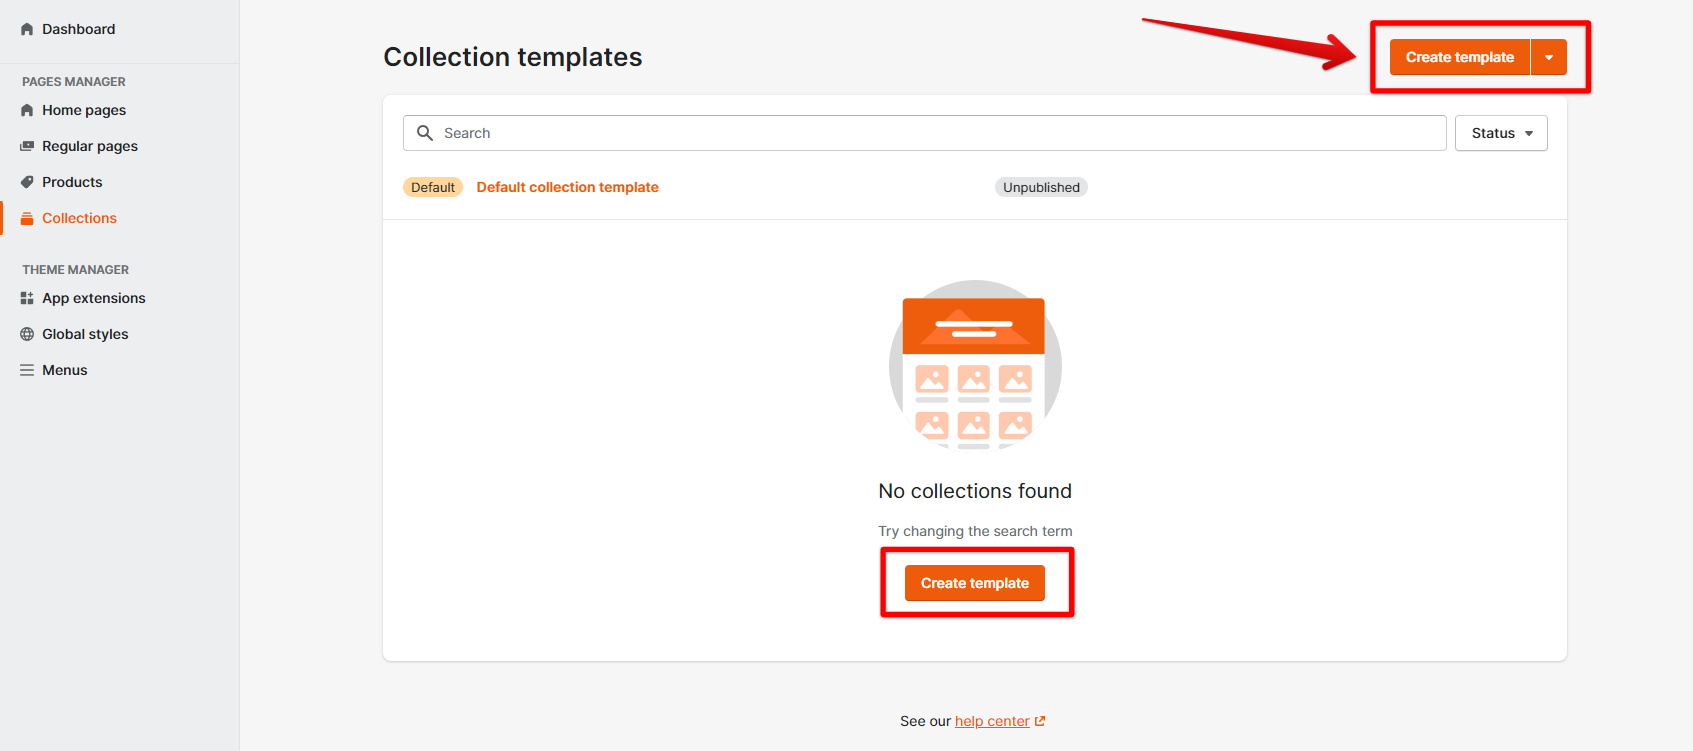Click the Products tag icon
The width and height of the screenshot is (1693, 751).
(27, 182)
